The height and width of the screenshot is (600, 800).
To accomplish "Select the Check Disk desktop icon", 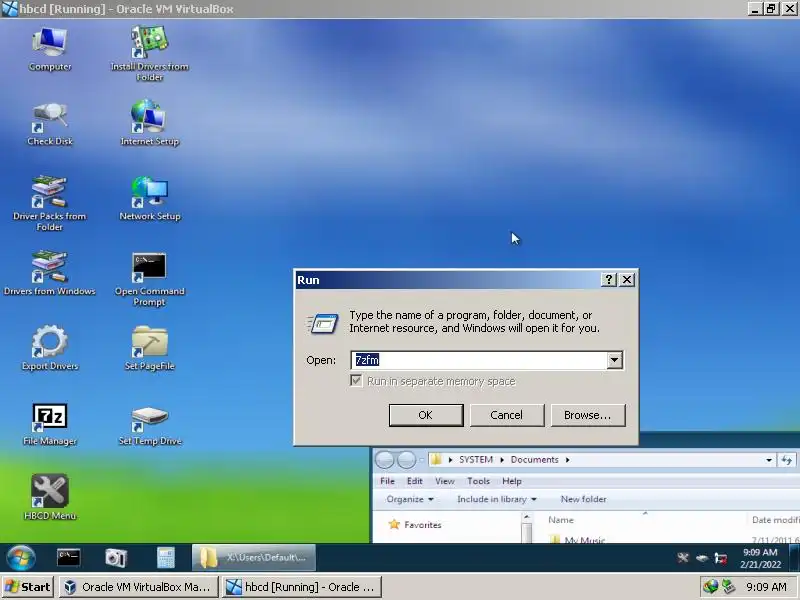I will click(49, 124).
